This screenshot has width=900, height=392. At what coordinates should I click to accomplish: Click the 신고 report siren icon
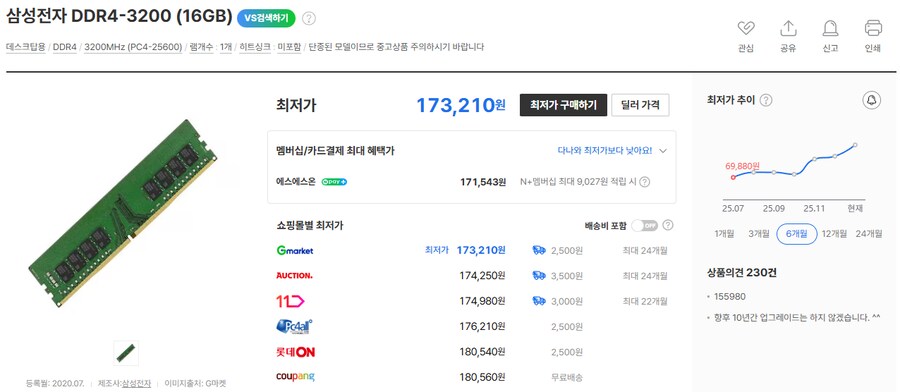[830, 28]
